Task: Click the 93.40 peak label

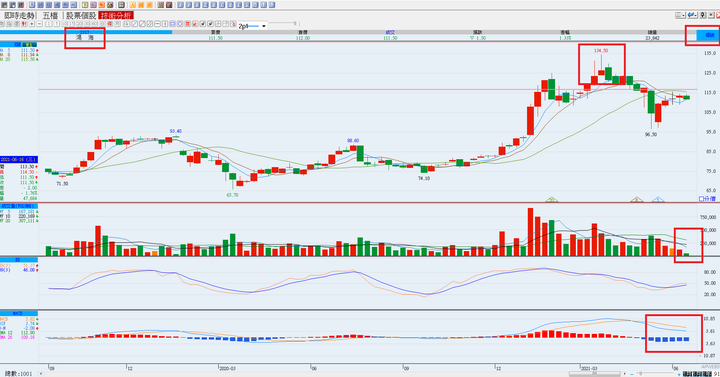Action: tap(175, 131)
